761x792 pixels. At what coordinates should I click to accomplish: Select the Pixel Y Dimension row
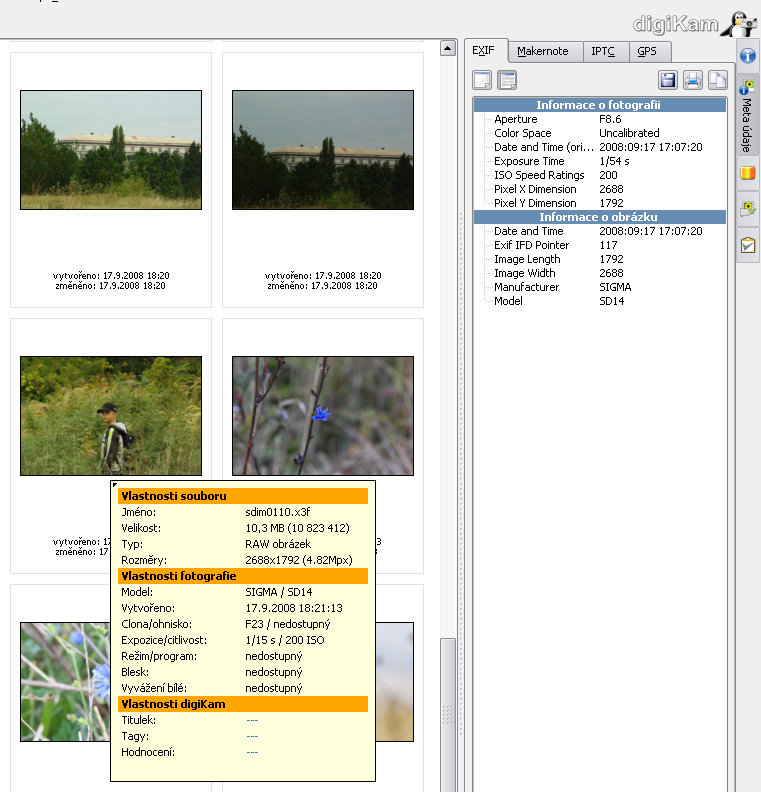[x=599, y=203]
